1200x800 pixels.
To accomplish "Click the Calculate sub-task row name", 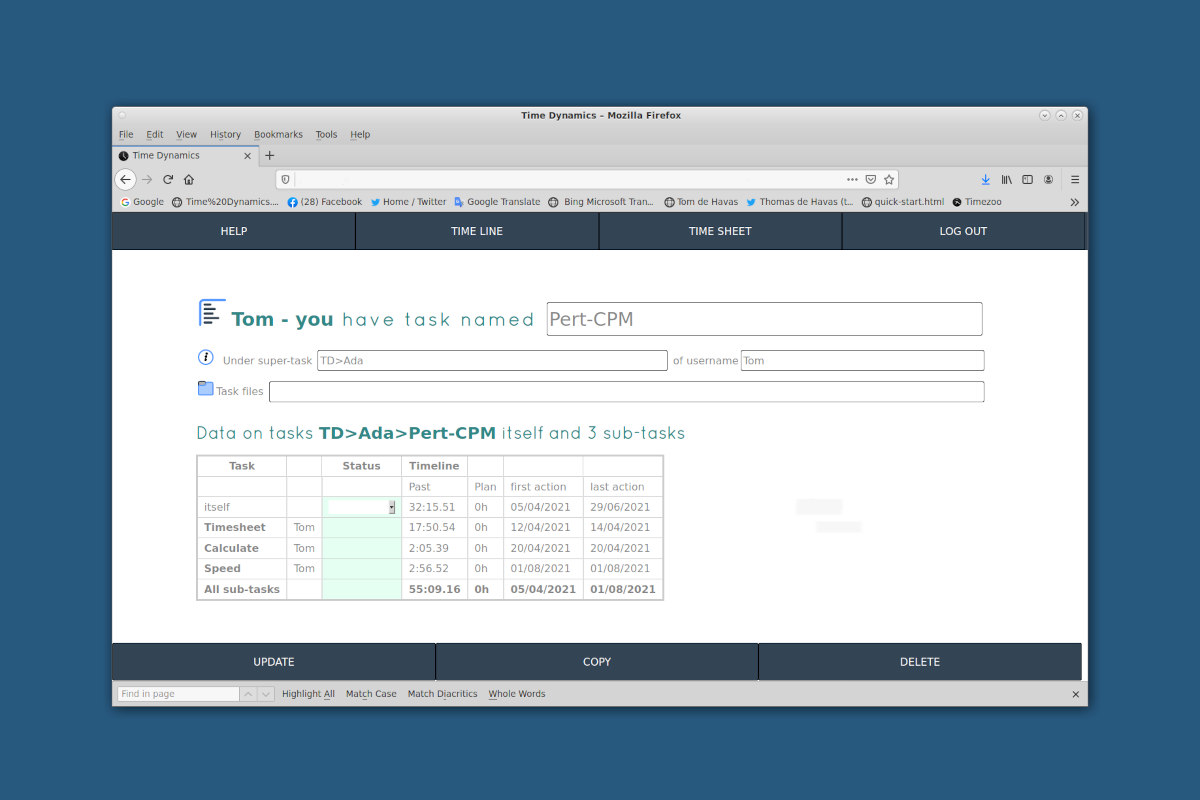I will (231, 548).
